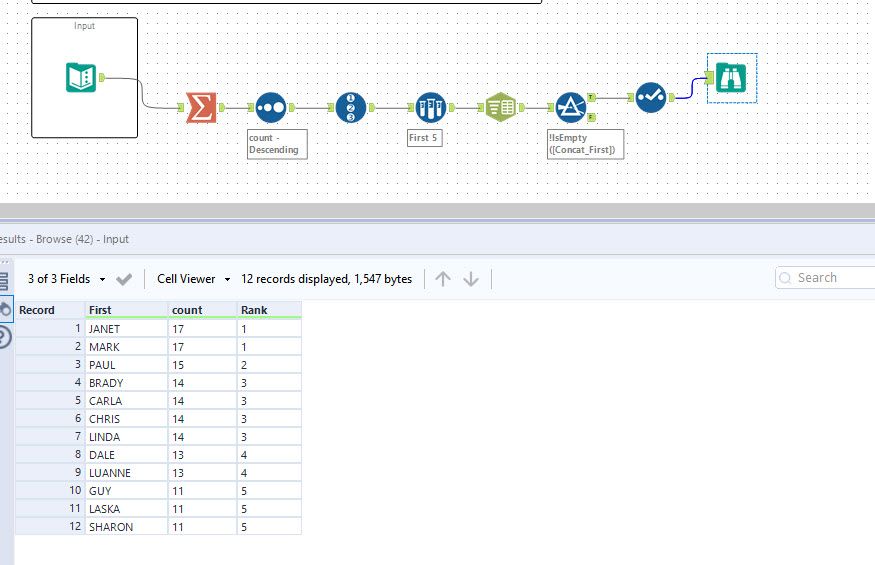Click the 'count - Descending' annotation
Screen dimensions: 875x565
pos(277,144)
